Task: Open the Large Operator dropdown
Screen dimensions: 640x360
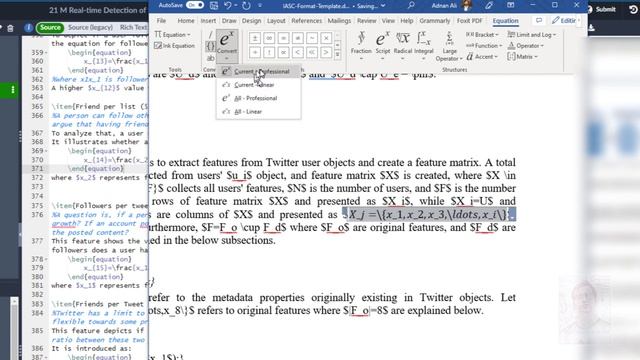Action: [x=449, y=46]
